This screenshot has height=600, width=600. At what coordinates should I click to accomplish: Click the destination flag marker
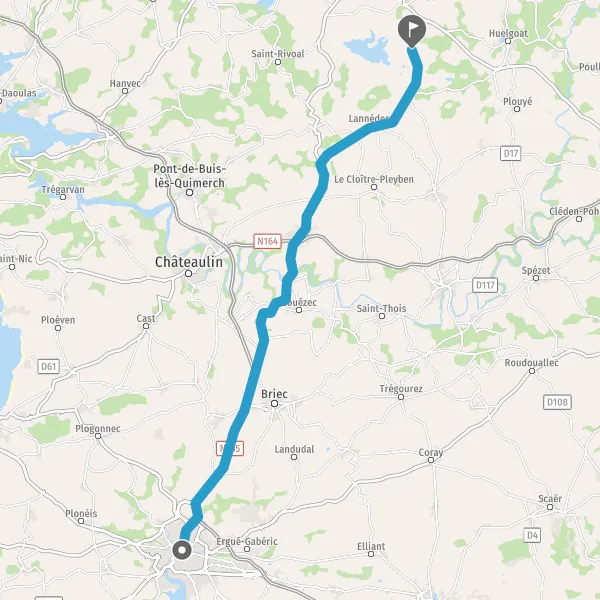(x=412, y=31)
